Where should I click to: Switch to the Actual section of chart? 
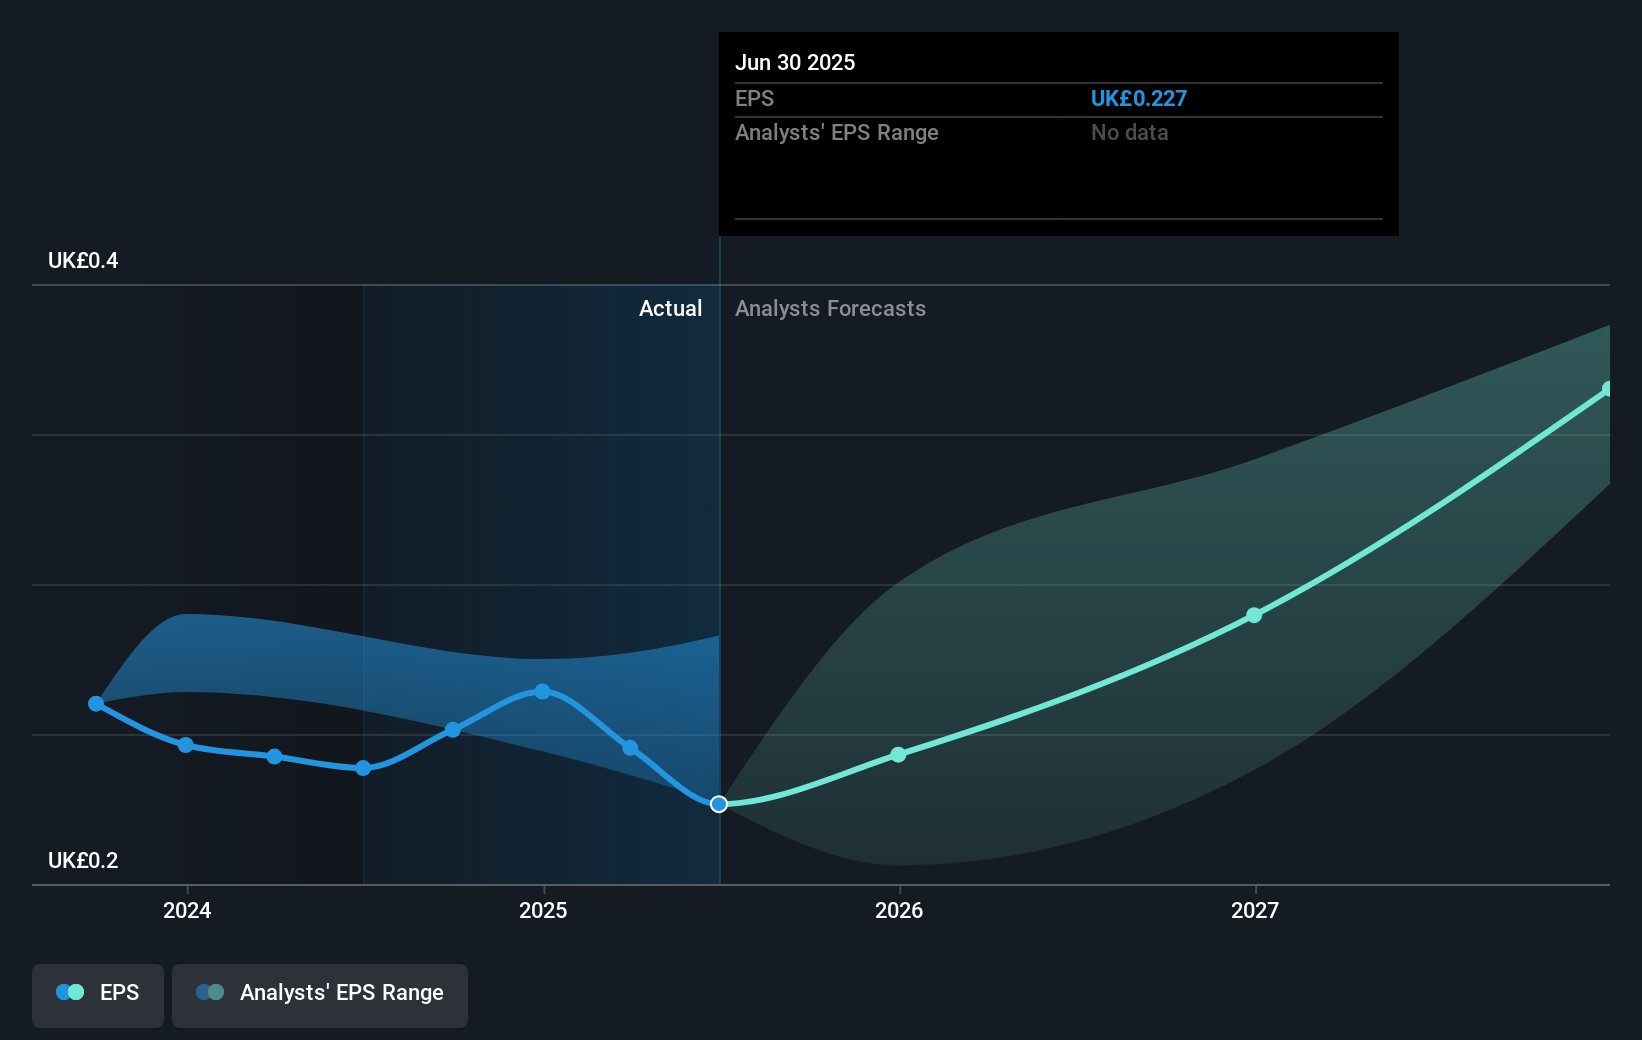(x=670, y=308)
